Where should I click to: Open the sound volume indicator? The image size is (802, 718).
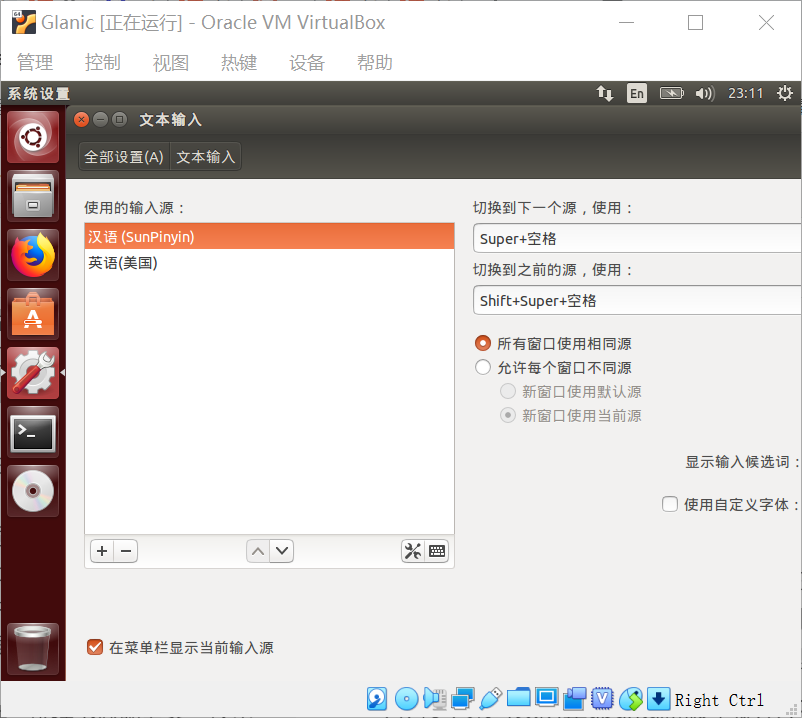(x=704, y=94)
